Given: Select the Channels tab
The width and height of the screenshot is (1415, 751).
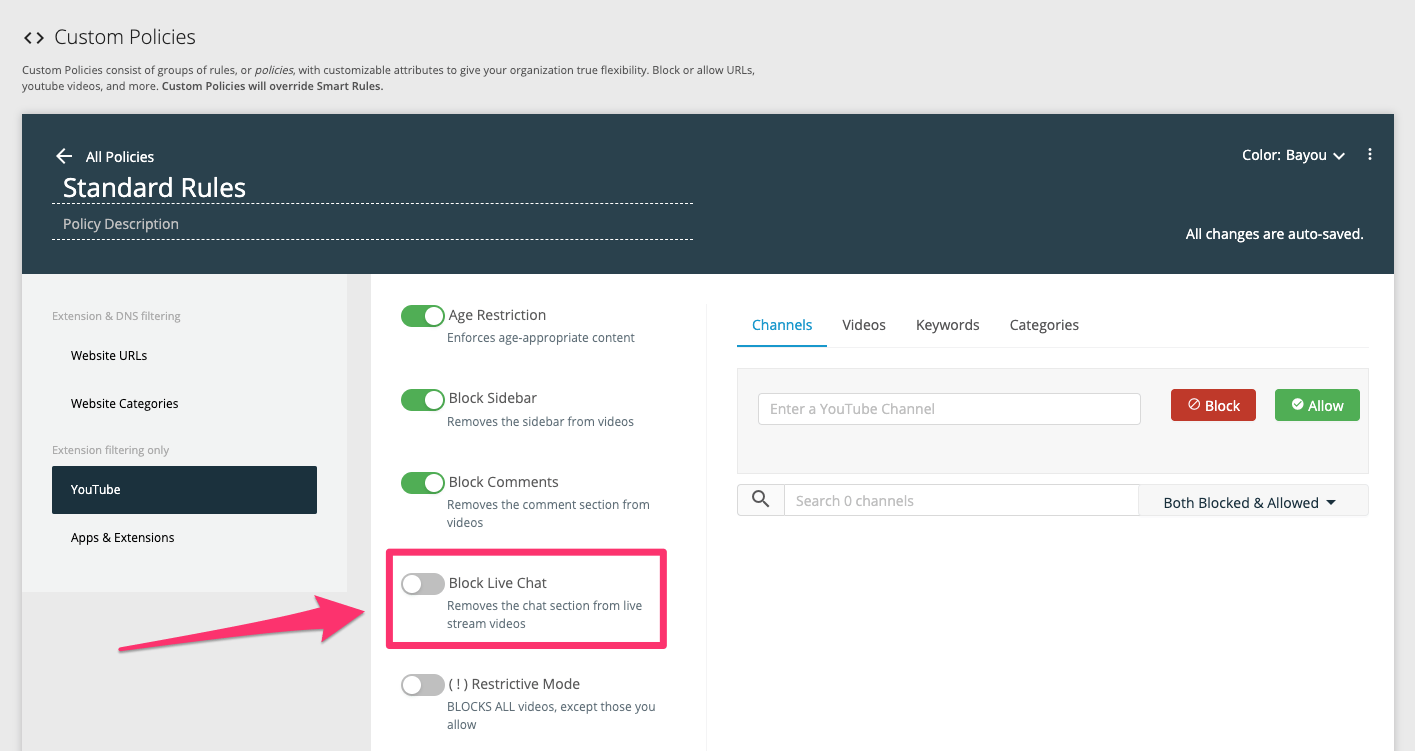Looking at the screenshot, I should (x=782, y=325).
